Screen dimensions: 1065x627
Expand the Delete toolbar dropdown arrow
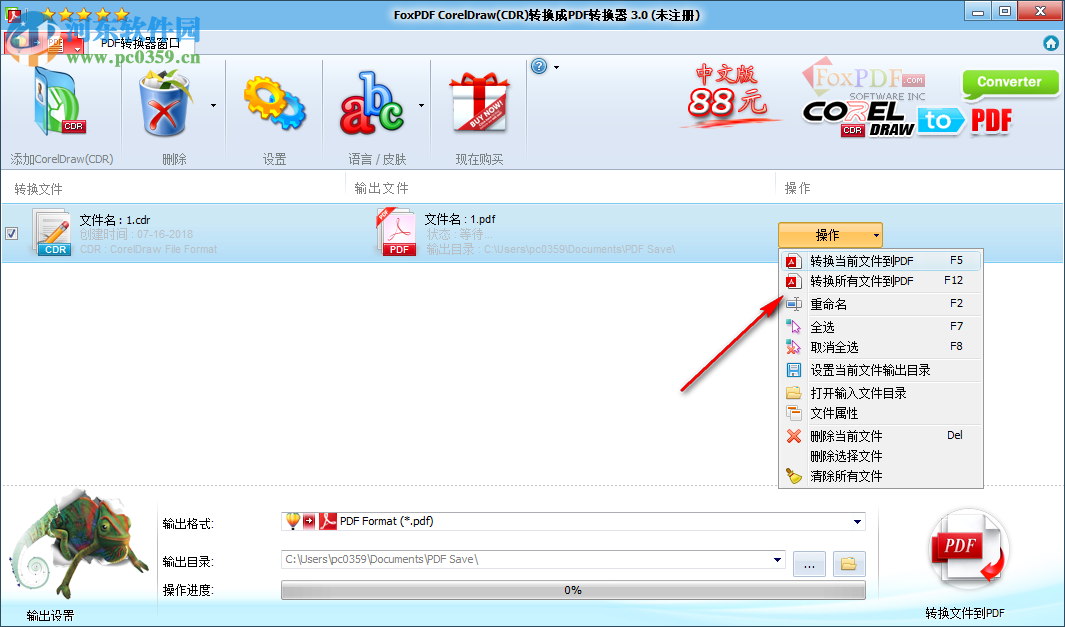pyautogui.click(x=210, y=104)
